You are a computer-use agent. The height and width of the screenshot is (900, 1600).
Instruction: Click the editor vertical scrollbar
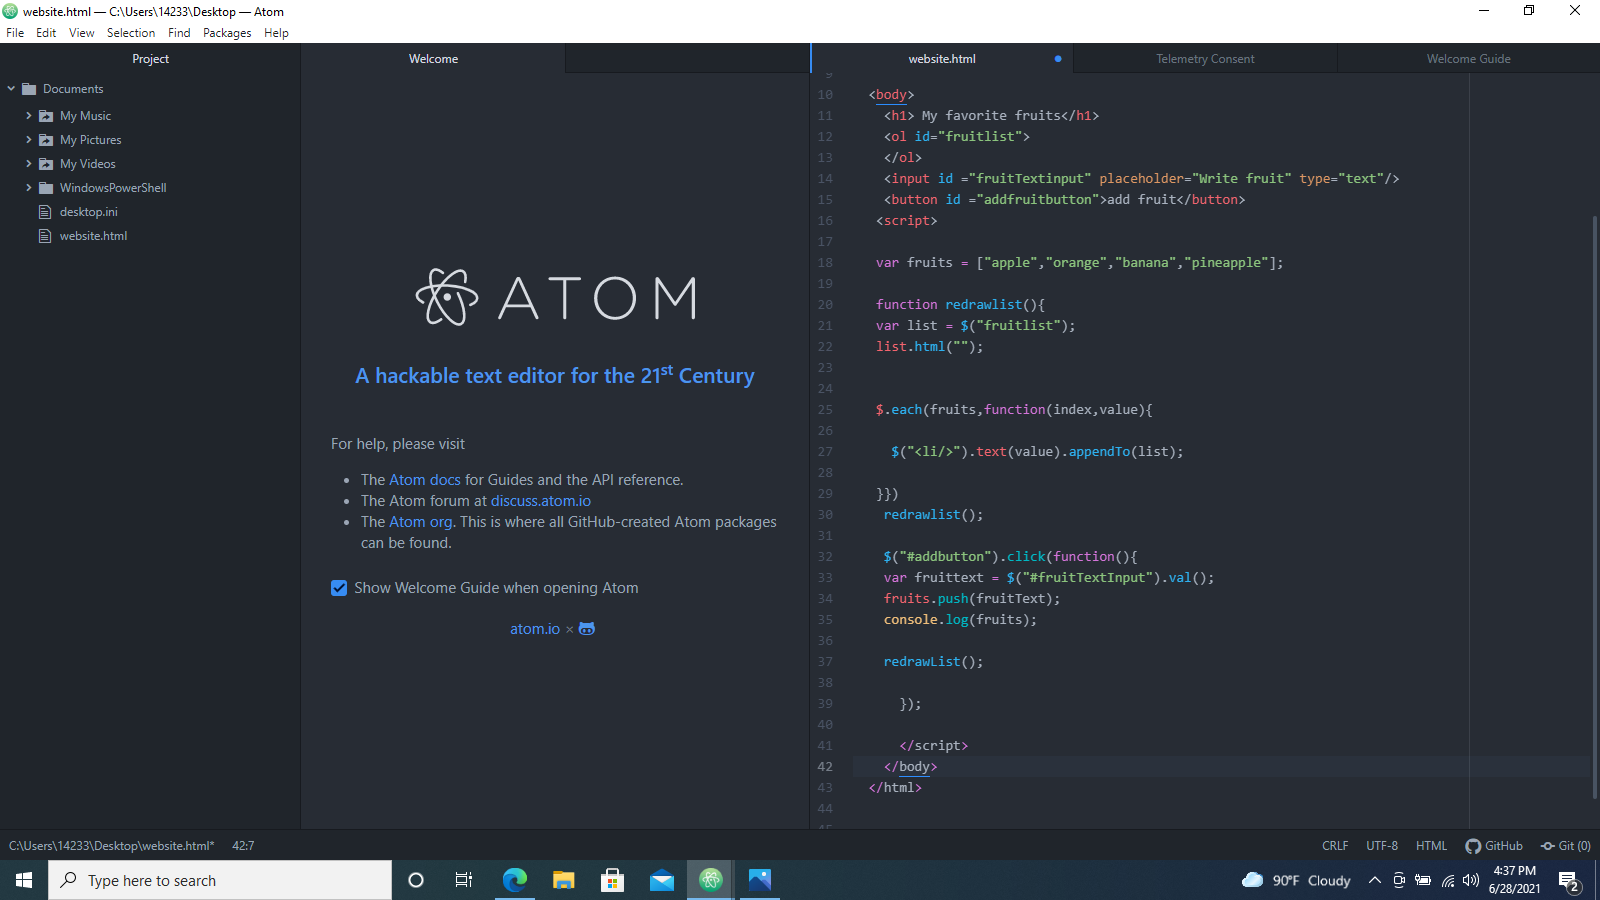[x=1594, y=507]
